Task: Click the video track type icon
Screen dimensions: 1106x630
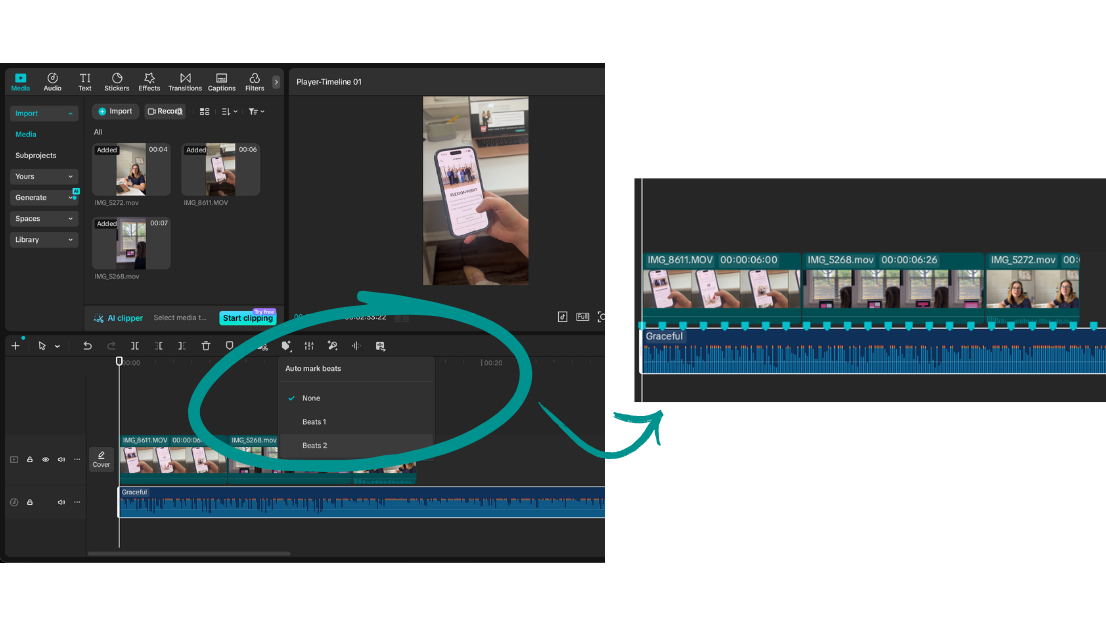Action: coord(14,459)
